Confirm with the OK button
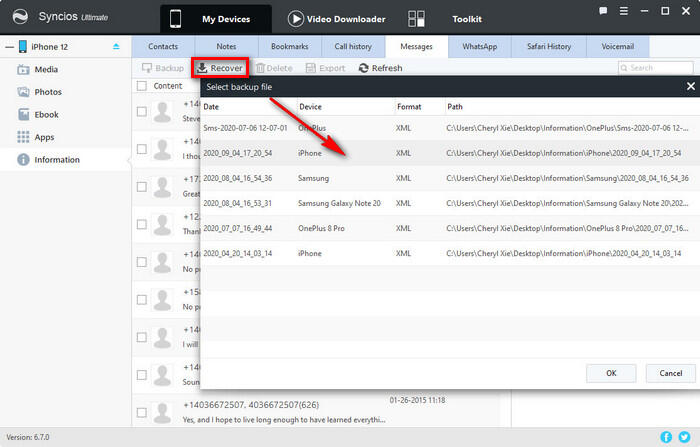This screenshot has height=447, width=700. coord(611,373)
